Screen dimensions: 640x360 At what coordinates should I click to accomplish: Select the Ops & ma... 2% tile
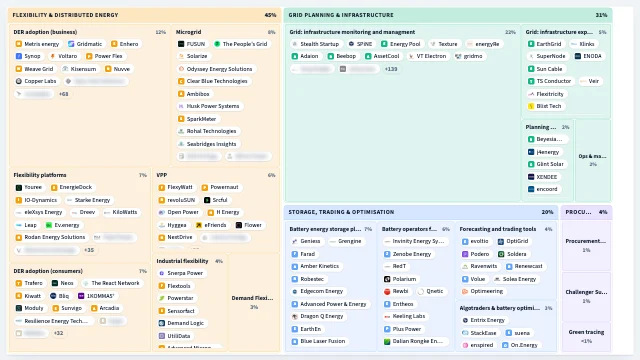(x=592, y=160)
